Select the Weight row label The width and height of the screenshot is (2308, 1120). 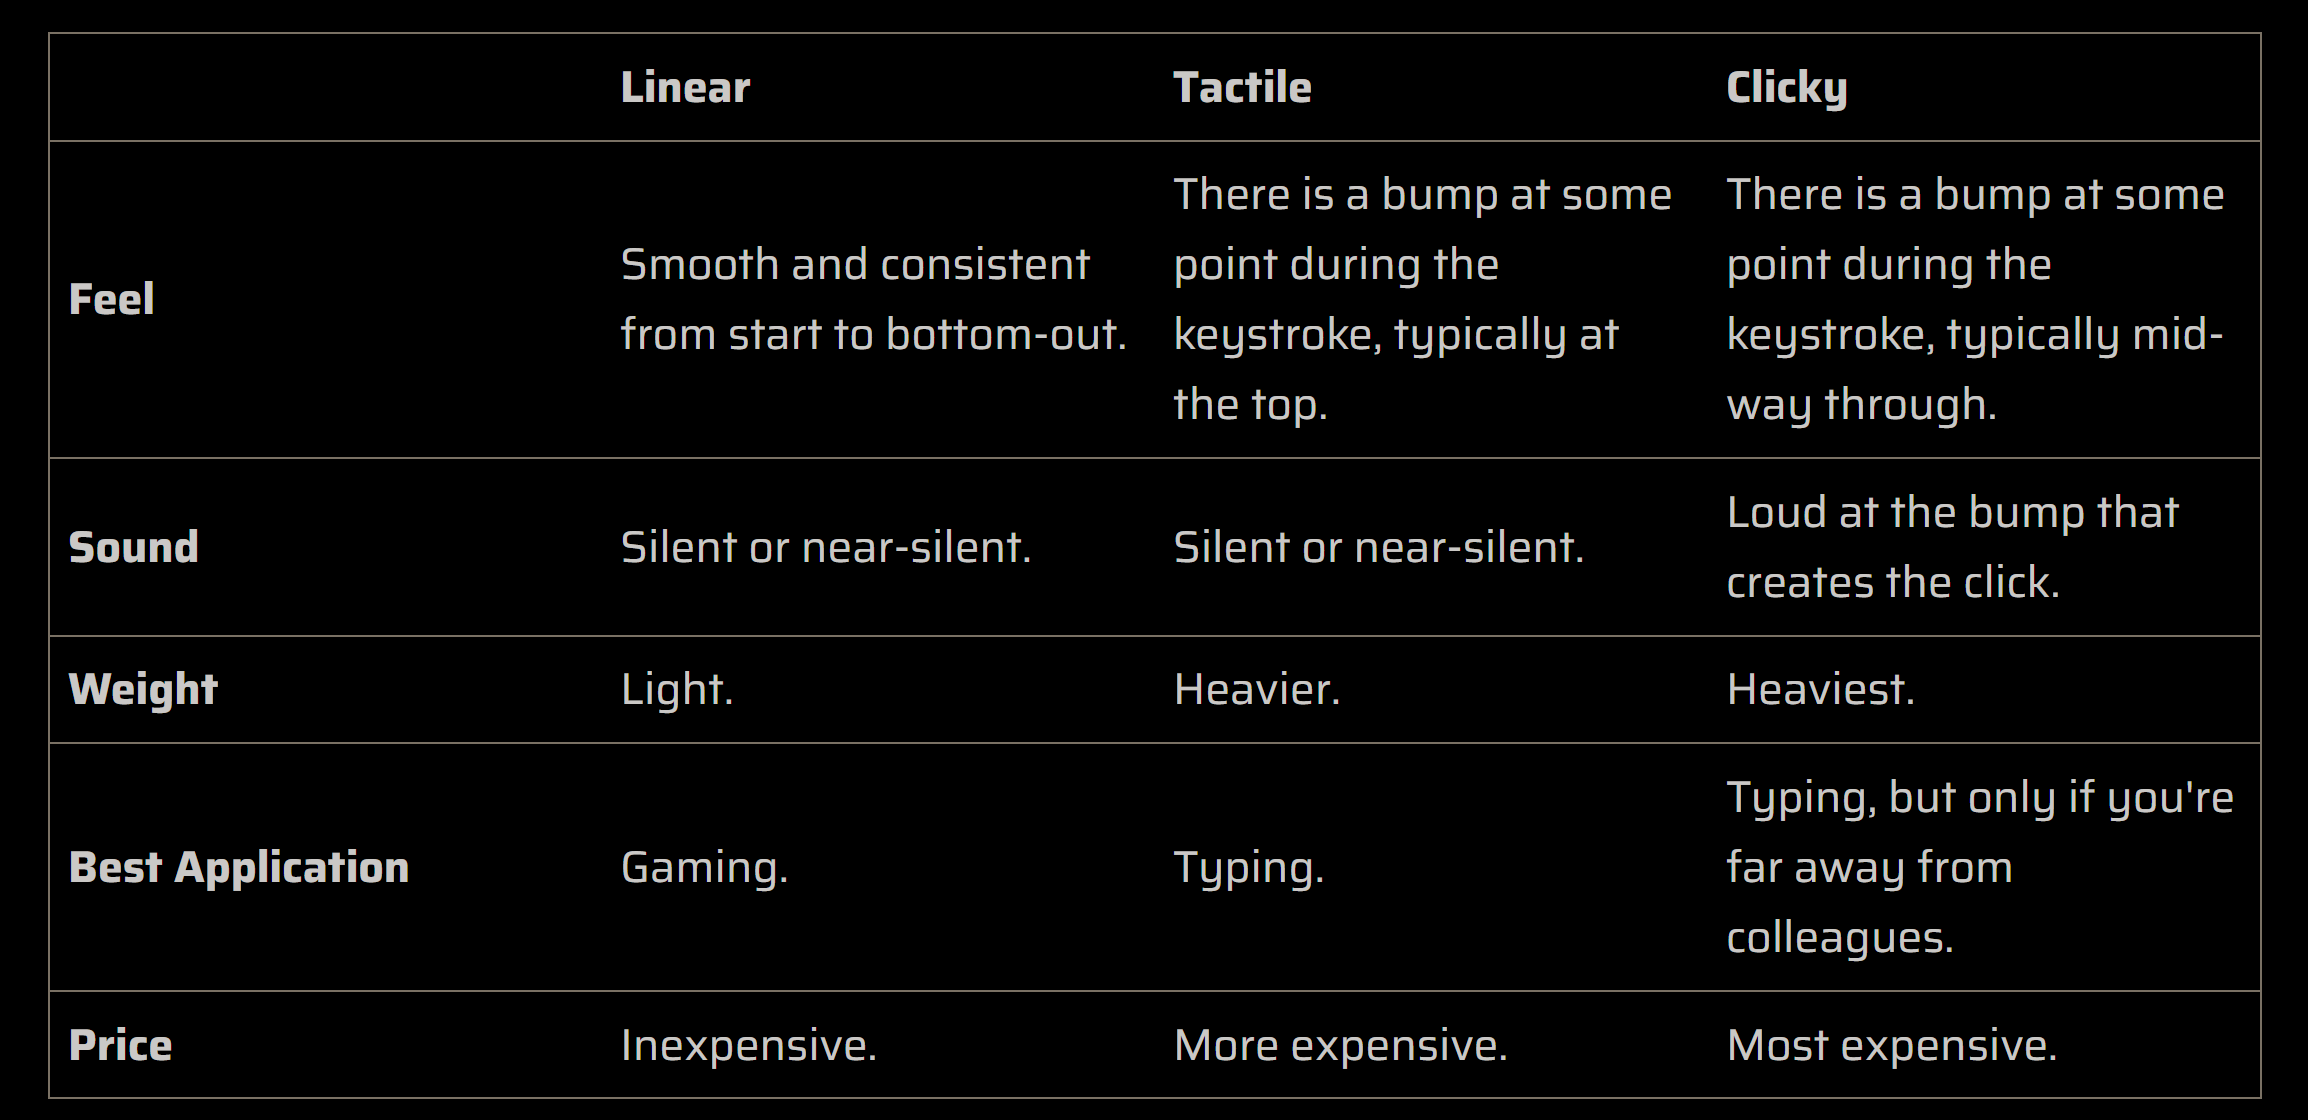143,689
